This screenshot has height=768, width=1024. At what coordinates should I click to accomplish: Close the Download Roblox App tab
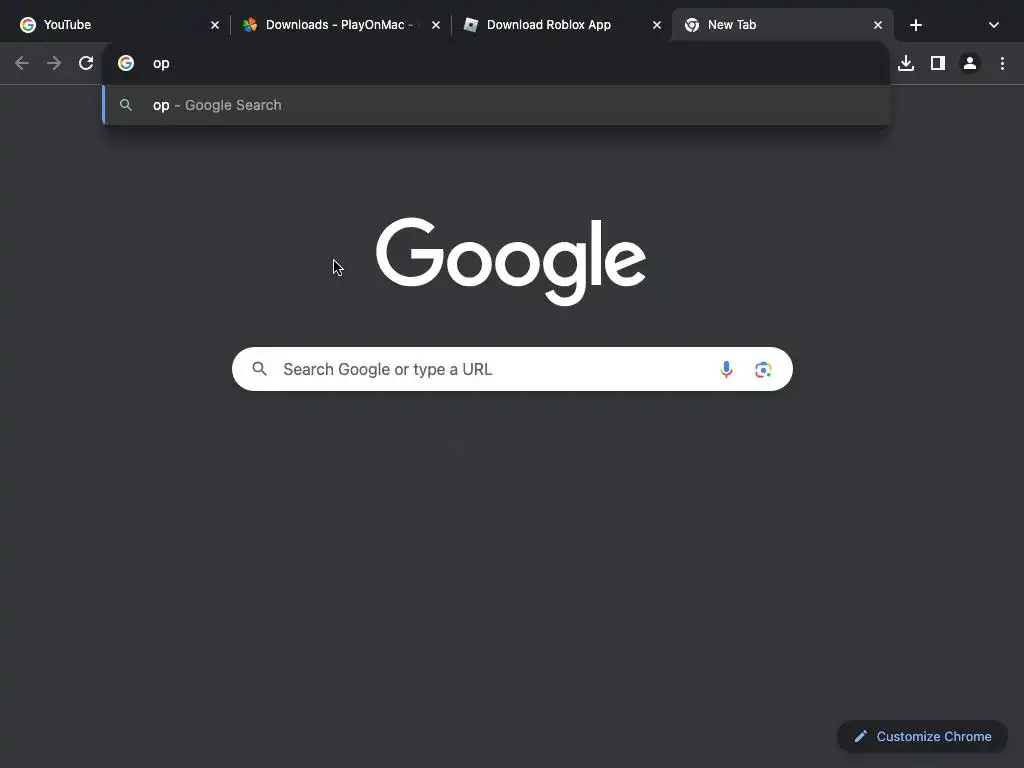click(x=656, y=25)
